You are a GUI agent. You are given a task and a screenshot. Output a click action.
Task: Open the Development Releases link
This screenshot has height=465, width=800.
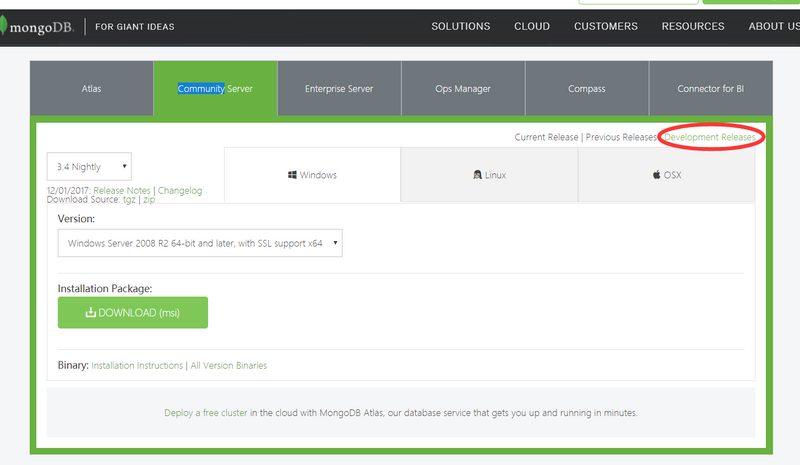tap(710, 137)
